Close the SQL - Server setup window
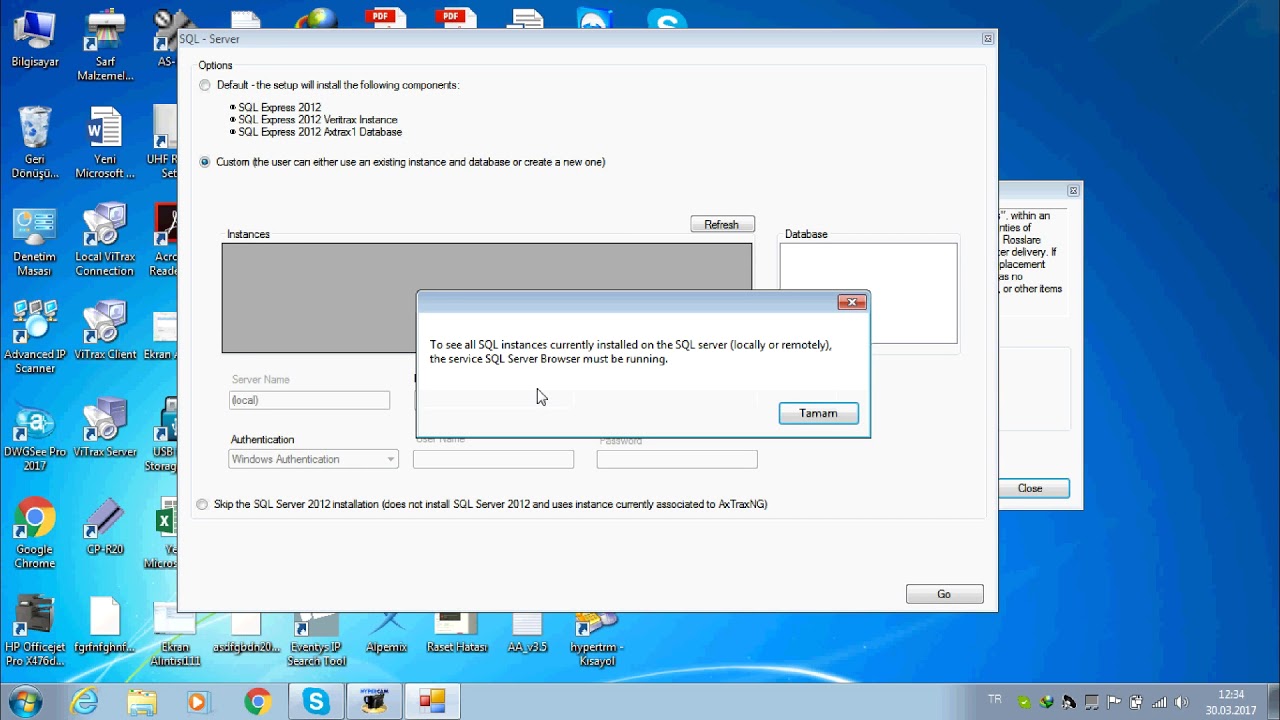1280x720 pixels. 987,39
